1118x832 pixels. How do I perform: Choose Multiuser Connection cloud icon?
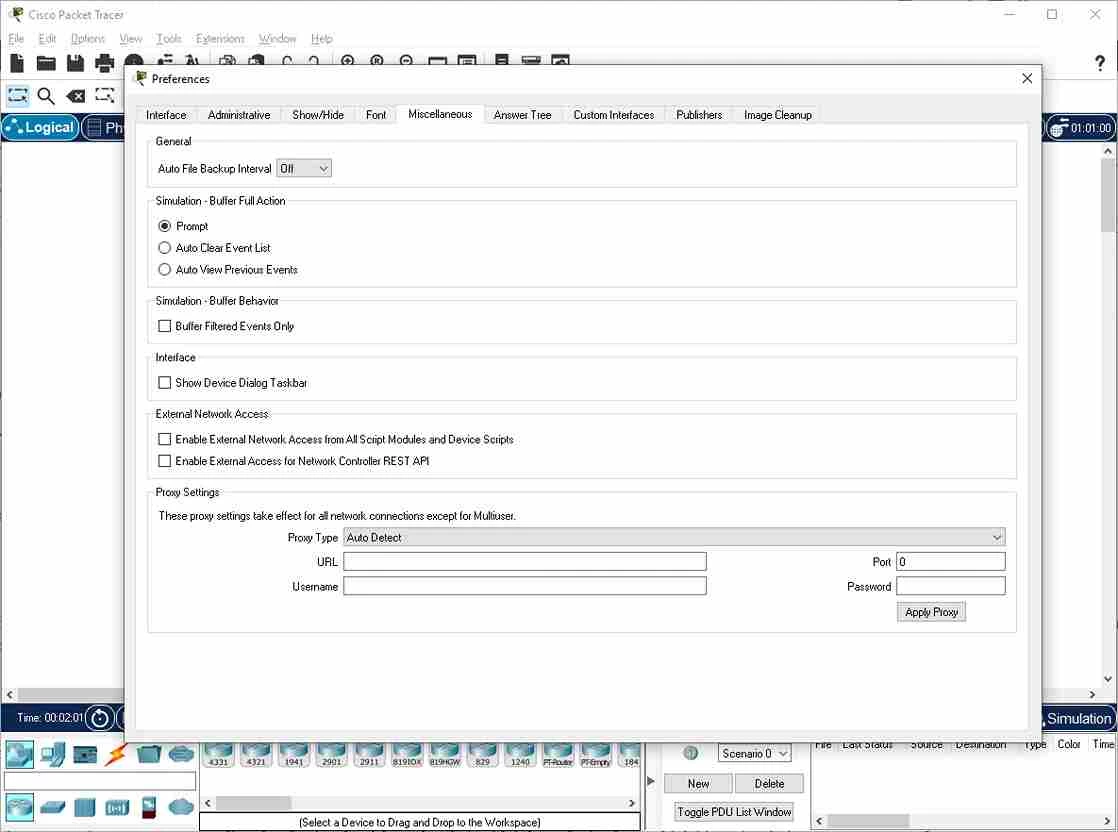click(182, 754)
